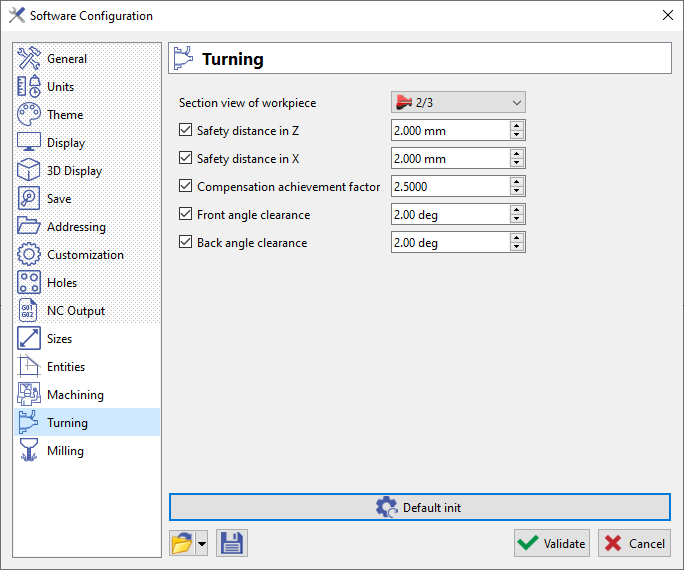This screenshot has height=570, width=684.
Task: Click the floppy disk save configuration icon
Action: pyautogui.click(x=231, y=543)
